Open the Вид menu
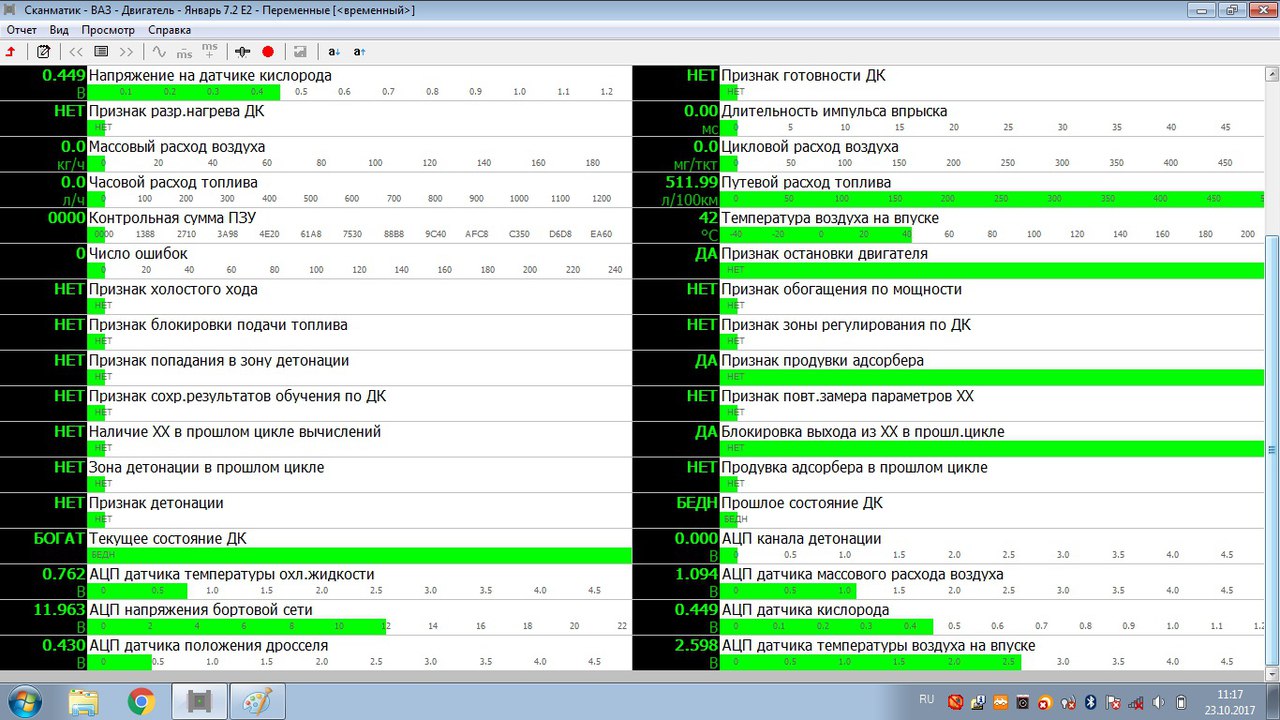This screenshot has width=1280, height=720. (x=59, y=30)
